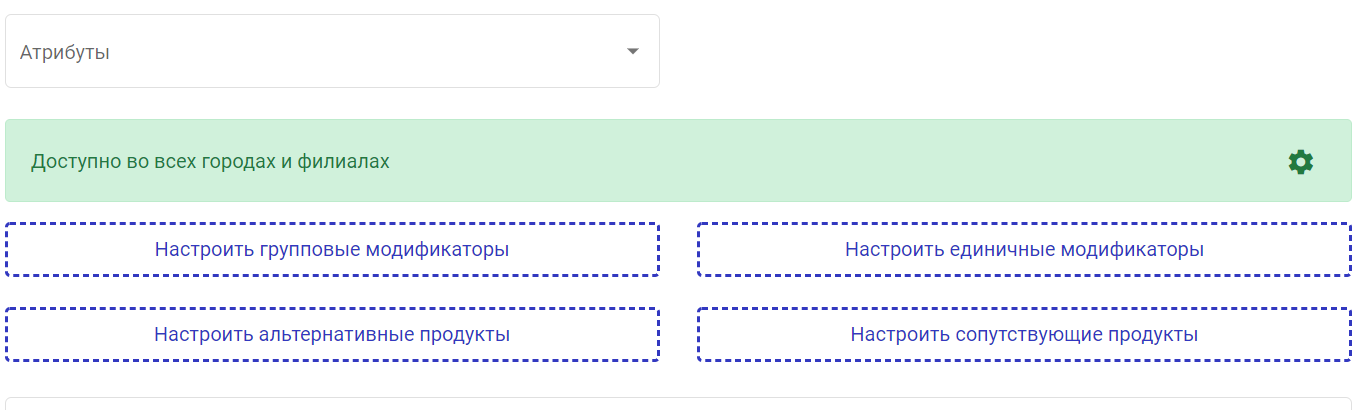Click the empty panel below the product buttons
Screen dimensions: 1363x410
678,404
